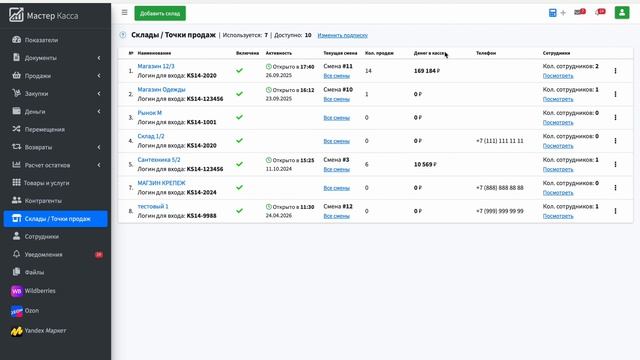Click the help question icon by the title
The image size is (640, 360).
(x=123, y=35)
